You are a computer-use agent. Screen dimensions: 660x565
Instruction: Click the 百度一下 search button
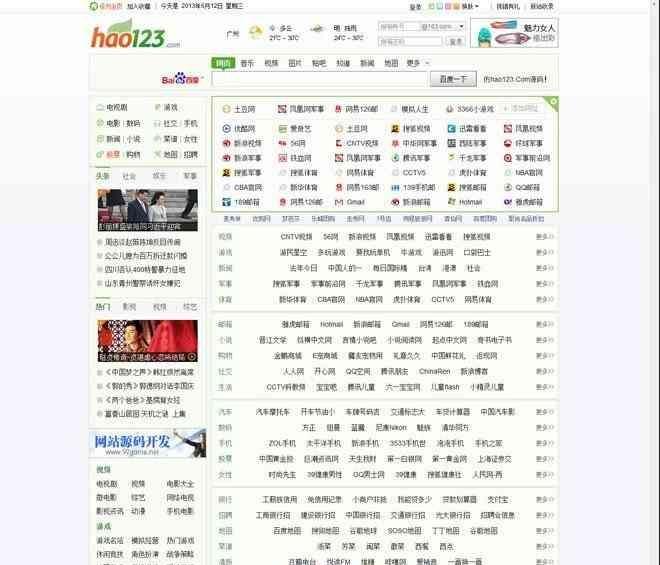point(453,79)
